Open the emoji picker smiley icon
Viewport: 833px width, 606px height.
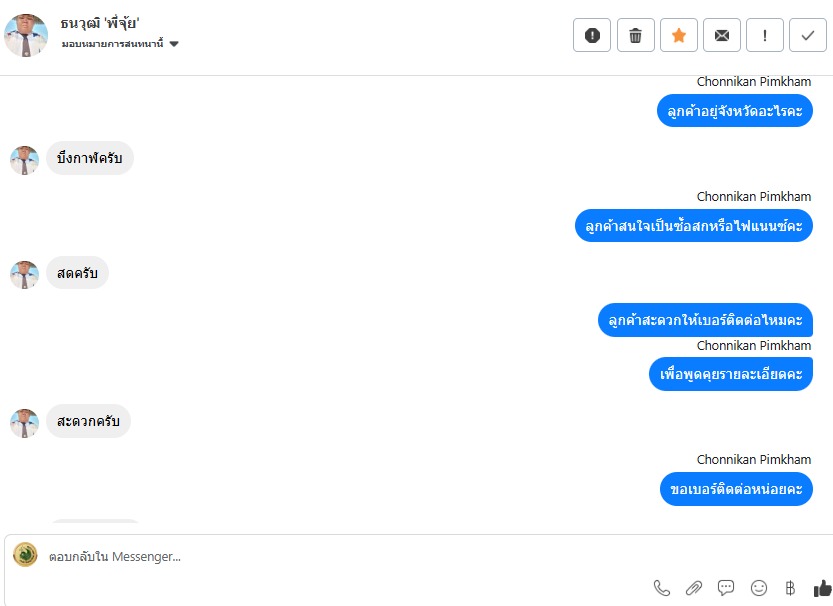click(759, 588)
